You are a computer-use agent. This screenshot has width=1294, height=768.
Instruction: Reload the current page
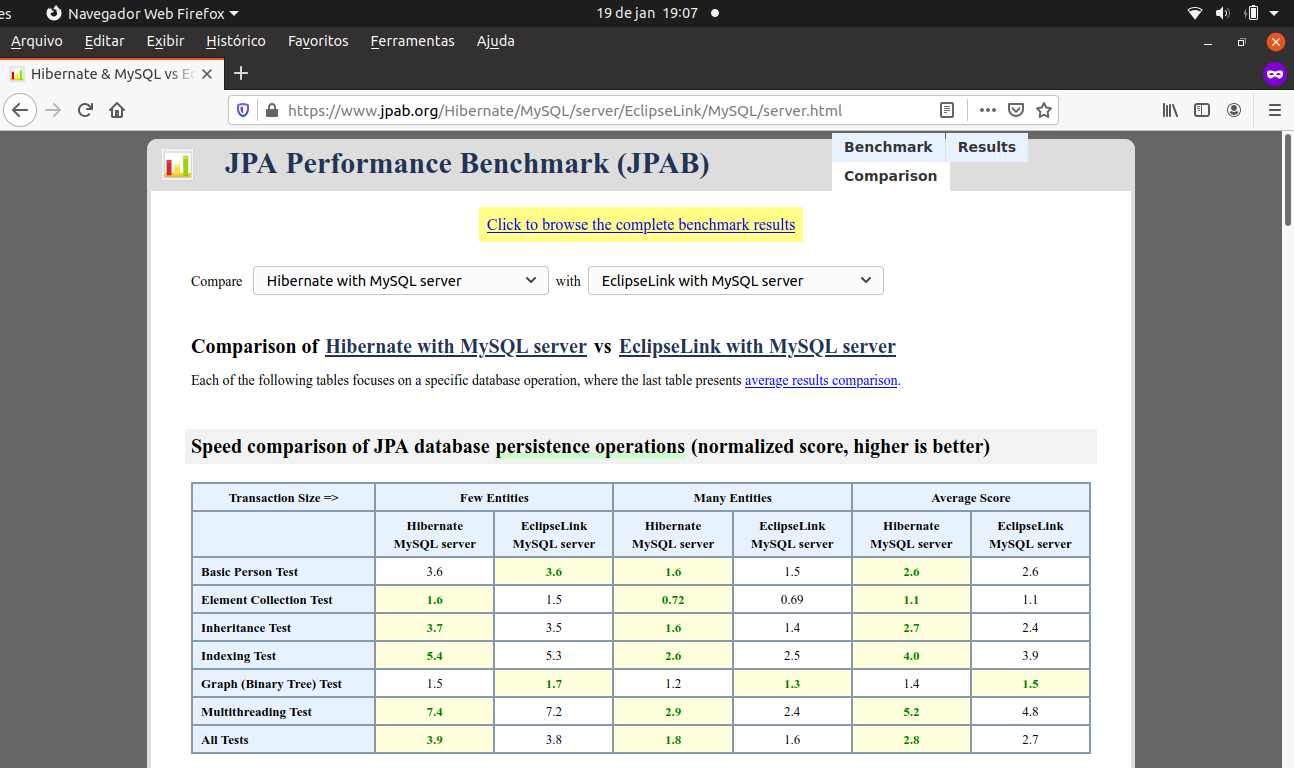86,110
